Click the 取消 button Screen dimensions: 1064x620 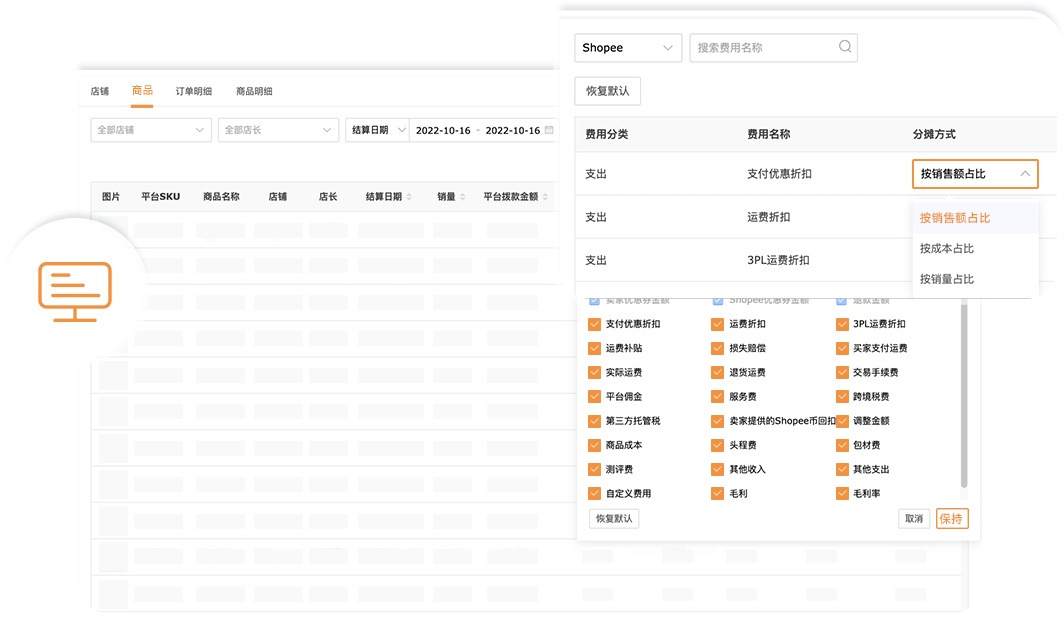(914, 519)
